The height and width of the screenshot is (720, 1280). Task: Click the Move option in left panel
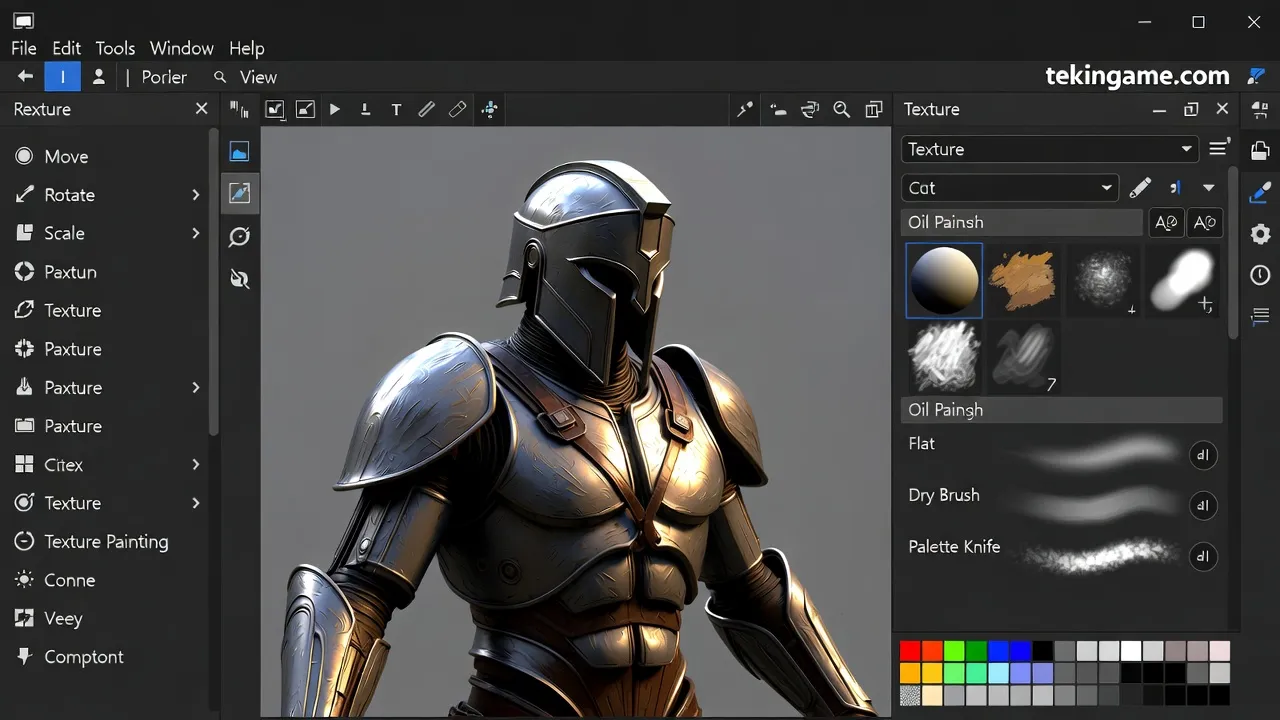[x=66, y=156]
